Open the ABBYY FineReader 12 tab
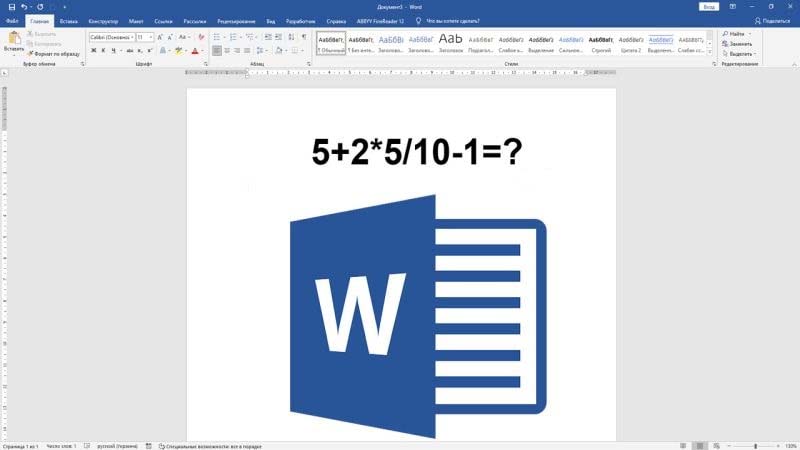 (380, 21)
